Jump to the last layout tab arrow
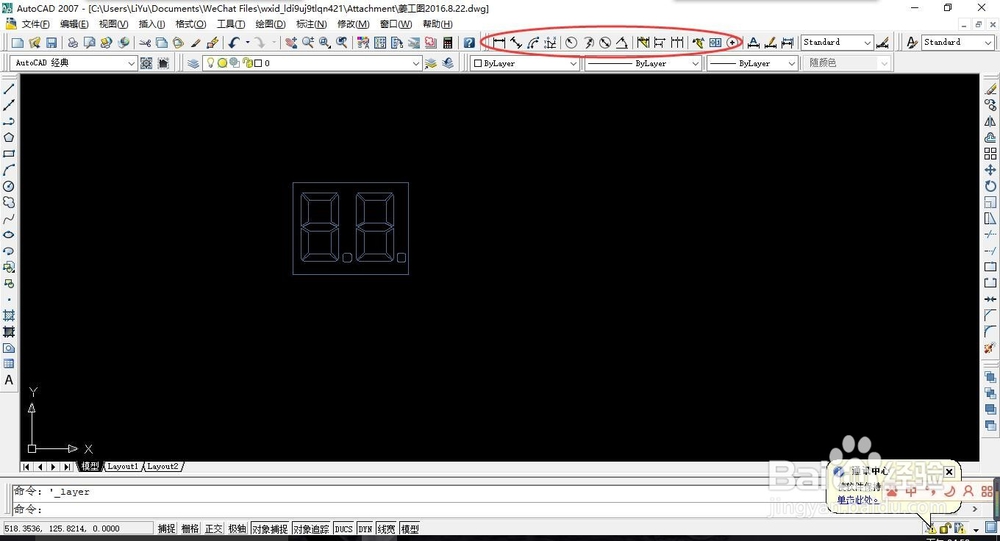Image resolution: width=1000 pixels, height=541 pixels. point(67,467)
